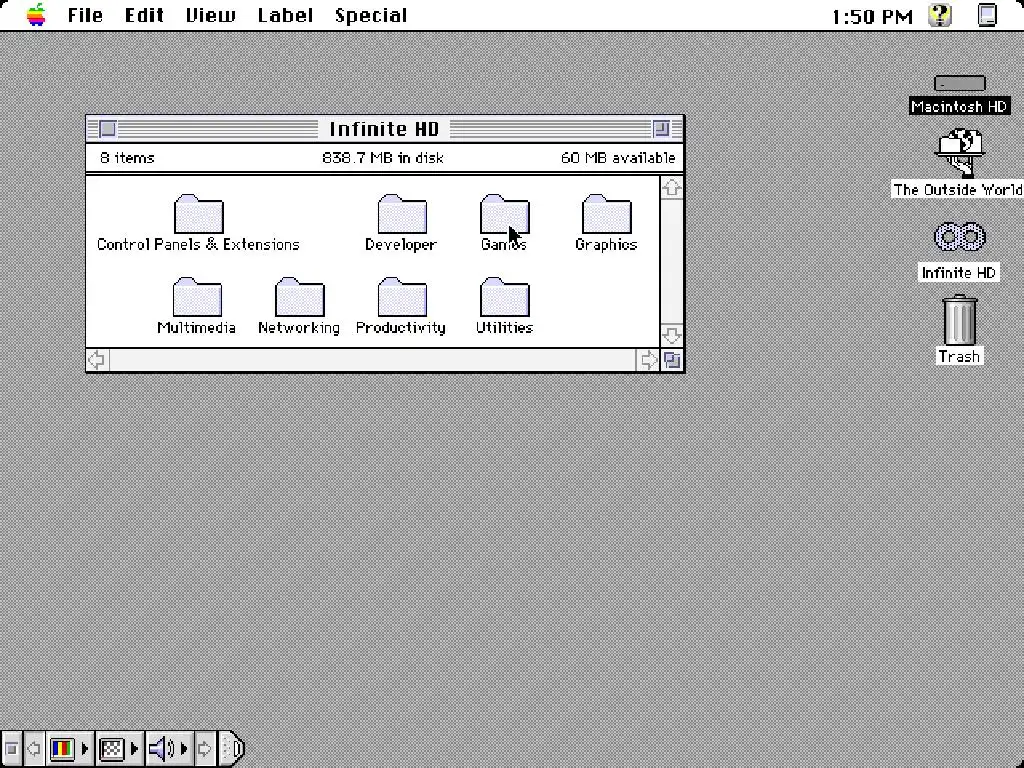Viewport: 1024px width, 768px height.
Task: Open the File menu
Action: click(x=85, y=15)
